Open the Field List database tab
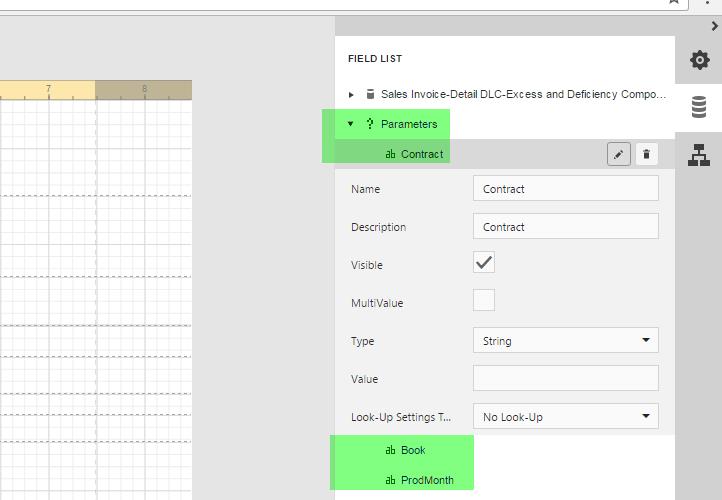 click(x=699, y=108)
